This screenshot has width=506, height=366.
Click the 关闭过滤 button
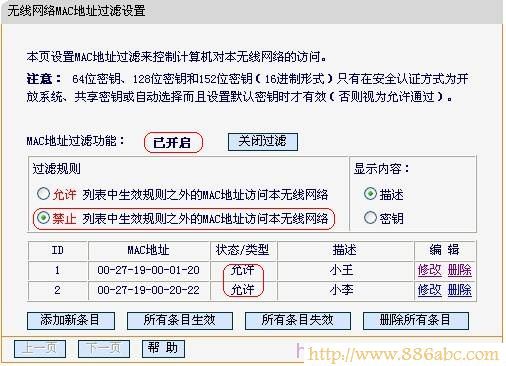[263, 142]
